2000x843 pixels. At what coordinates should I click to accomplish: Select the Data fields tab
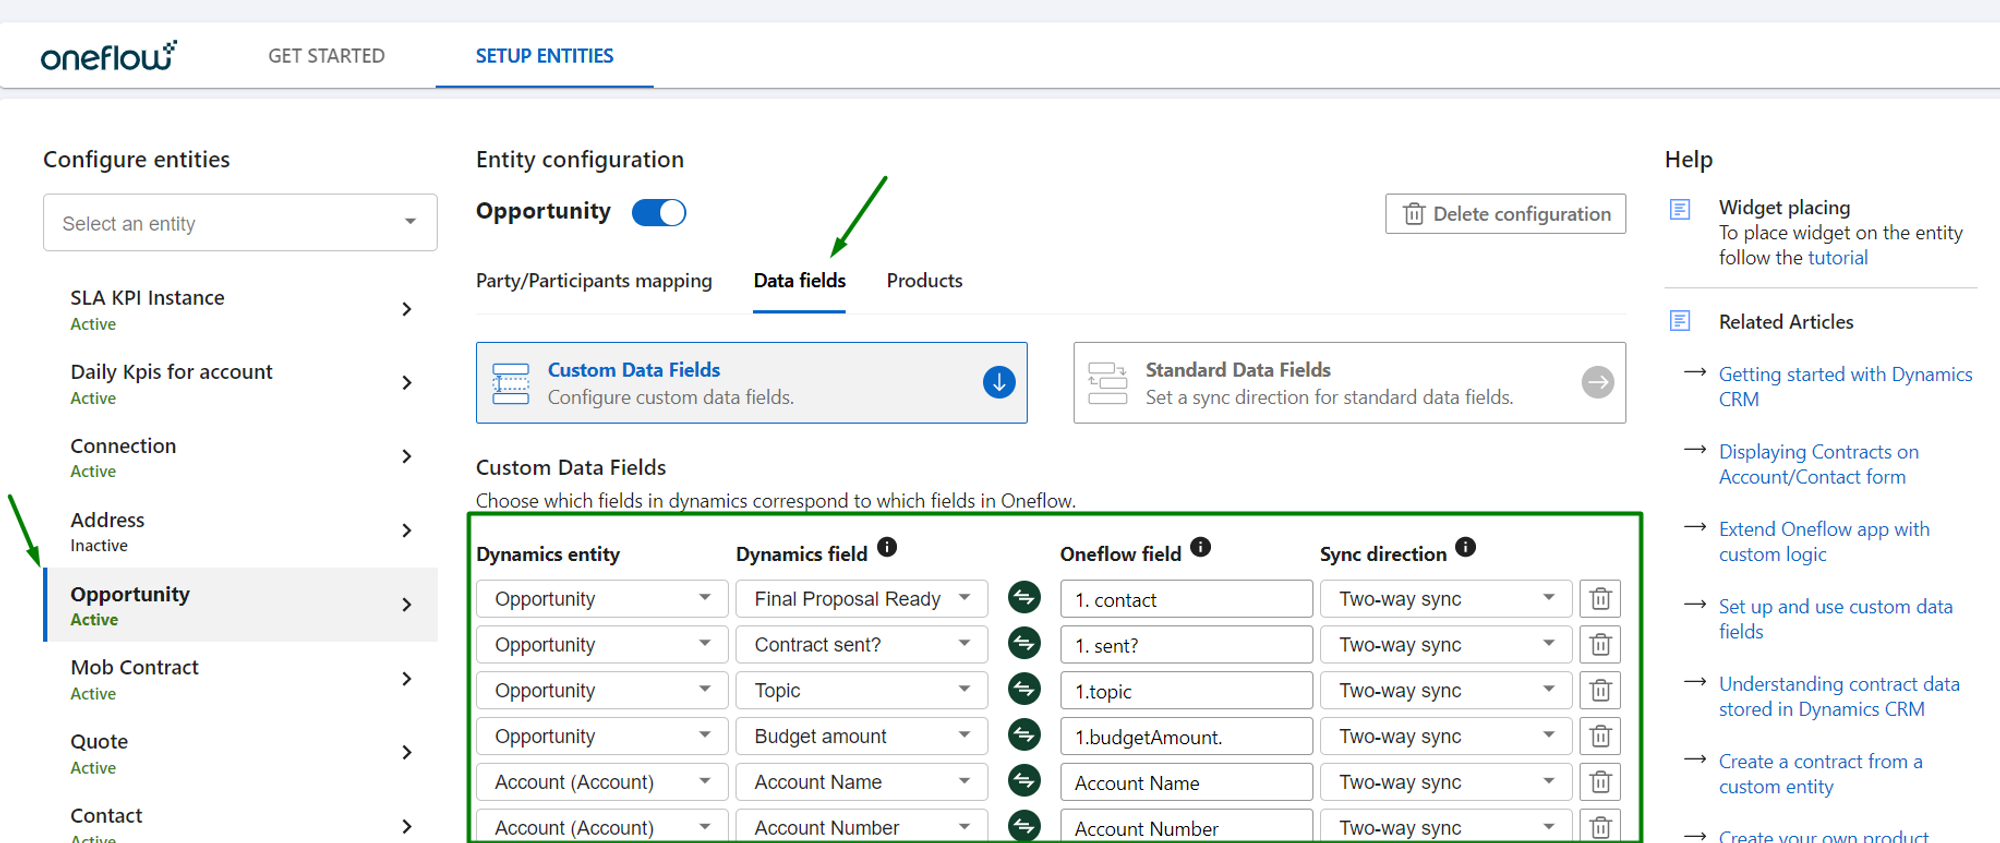coord(799,281)
